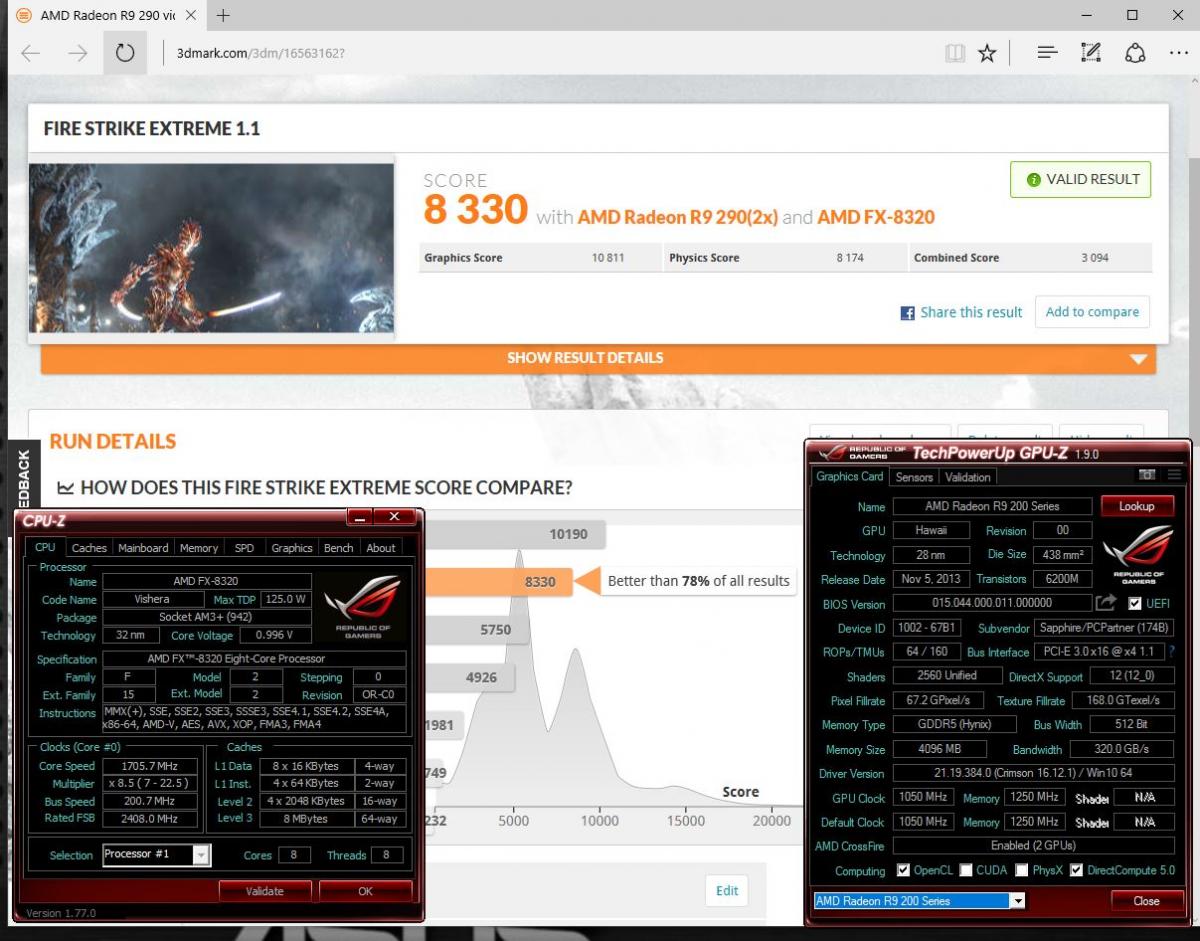1200x941 pixels.
Task: Toggle the UEFI checkbox in GPU-Z
Action: [x=1134, y=604]
